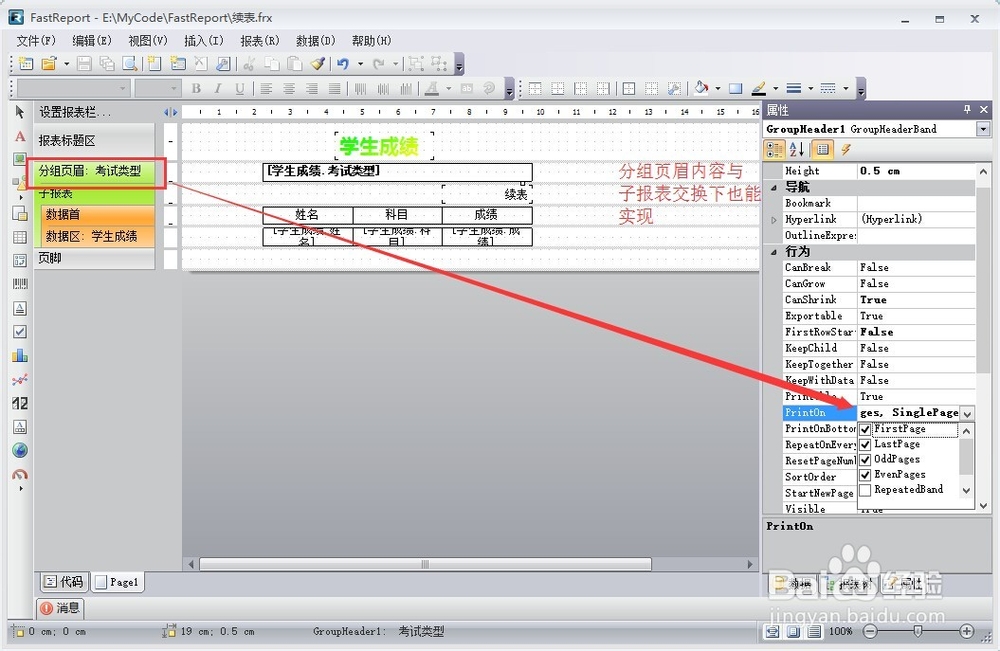Click the Cut scissors icon

[249, 63]
